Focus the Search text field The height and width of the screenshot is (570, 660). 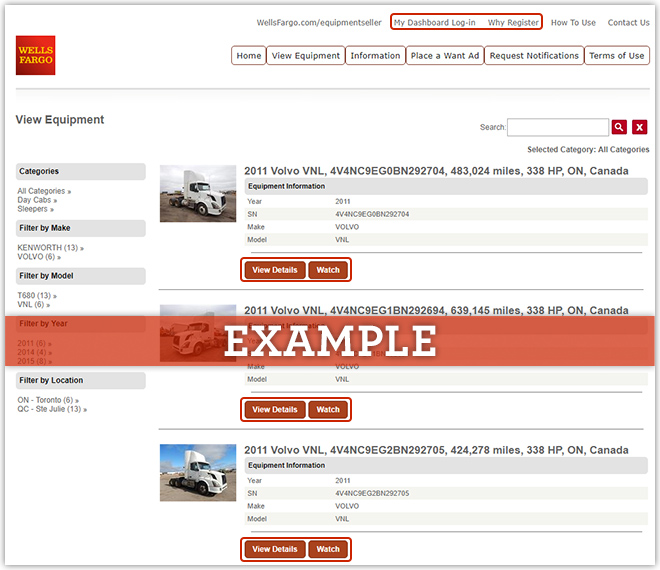click(x=558, y=127)
